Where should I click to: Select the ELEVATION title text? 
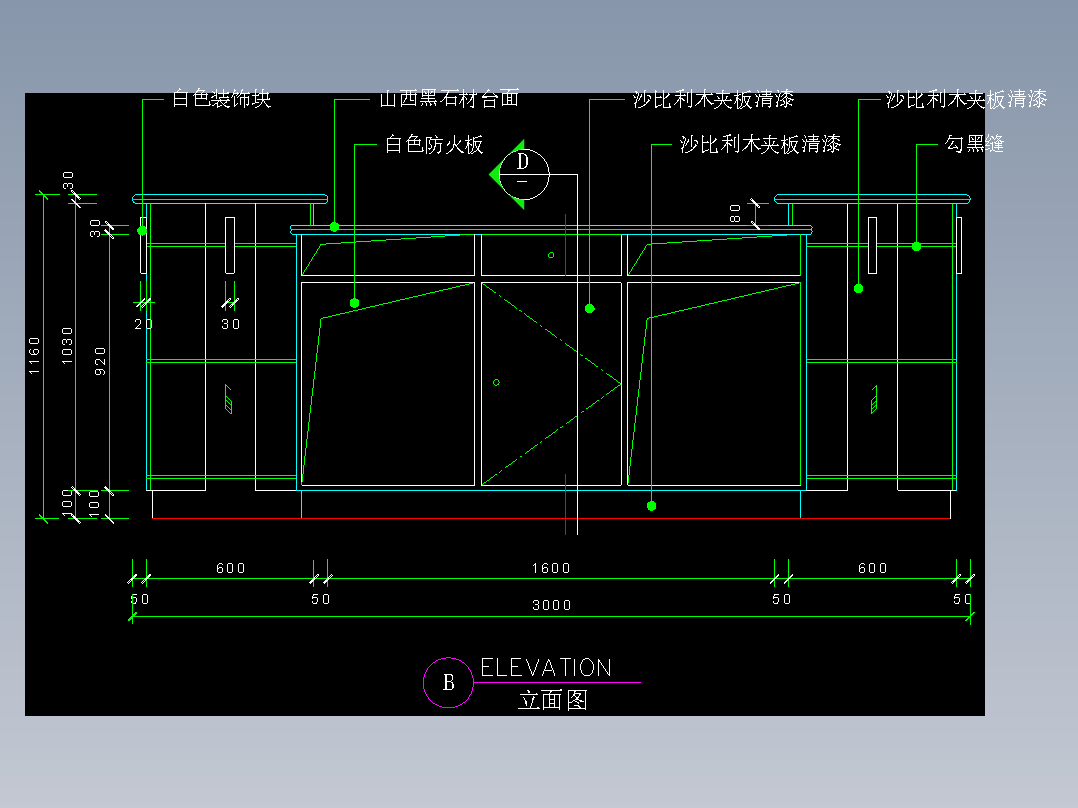pyautogui.click(x=547, y=666)
